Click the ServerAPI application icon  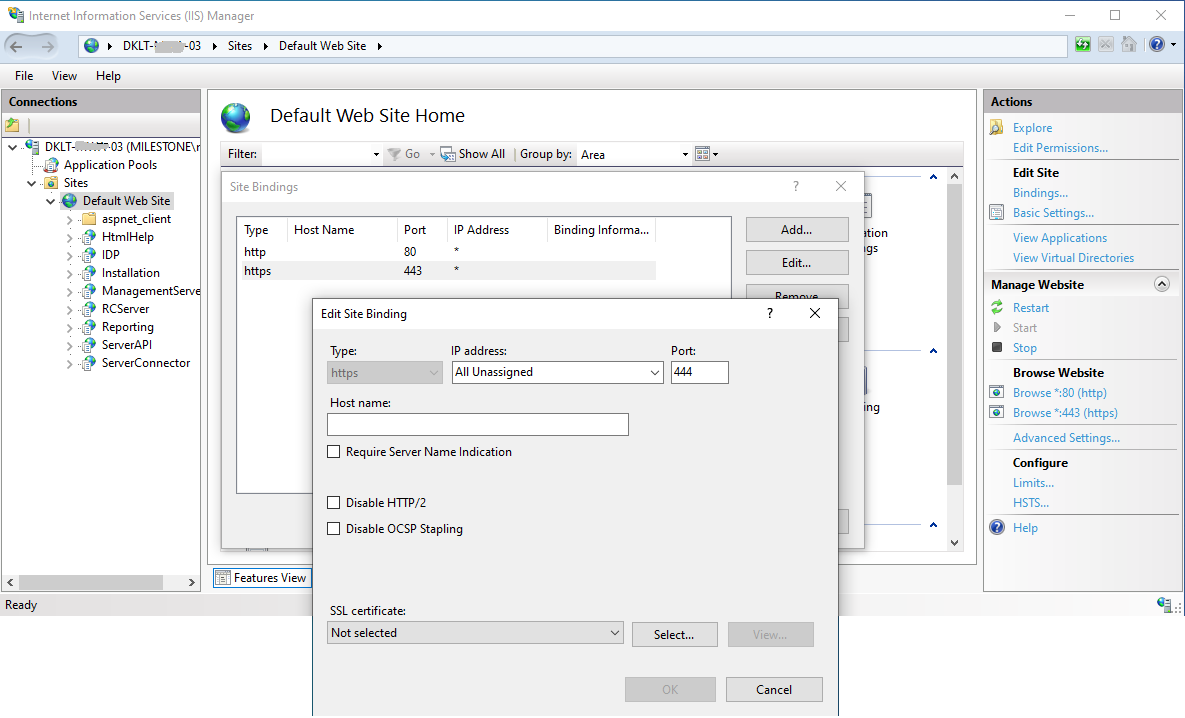(x=88, y=345)
